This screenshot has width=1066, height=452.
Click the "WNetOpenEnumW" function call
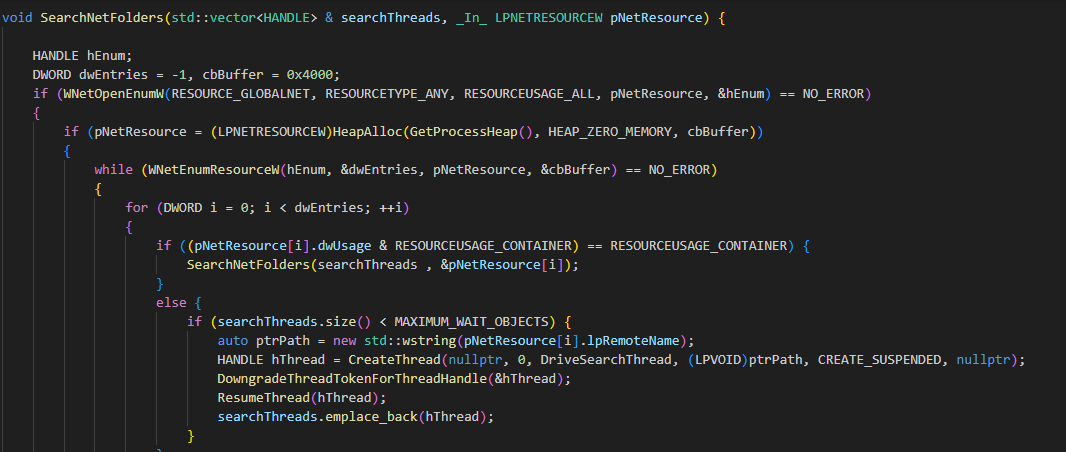pyautogui.click(x=113, y=94)
